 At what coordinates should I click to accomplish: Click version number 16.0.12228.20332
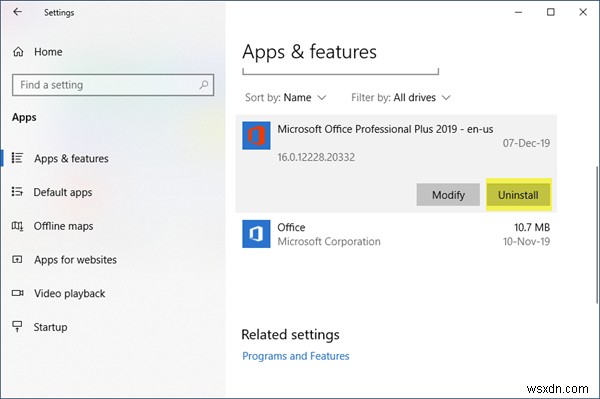[x=316, y=157]
